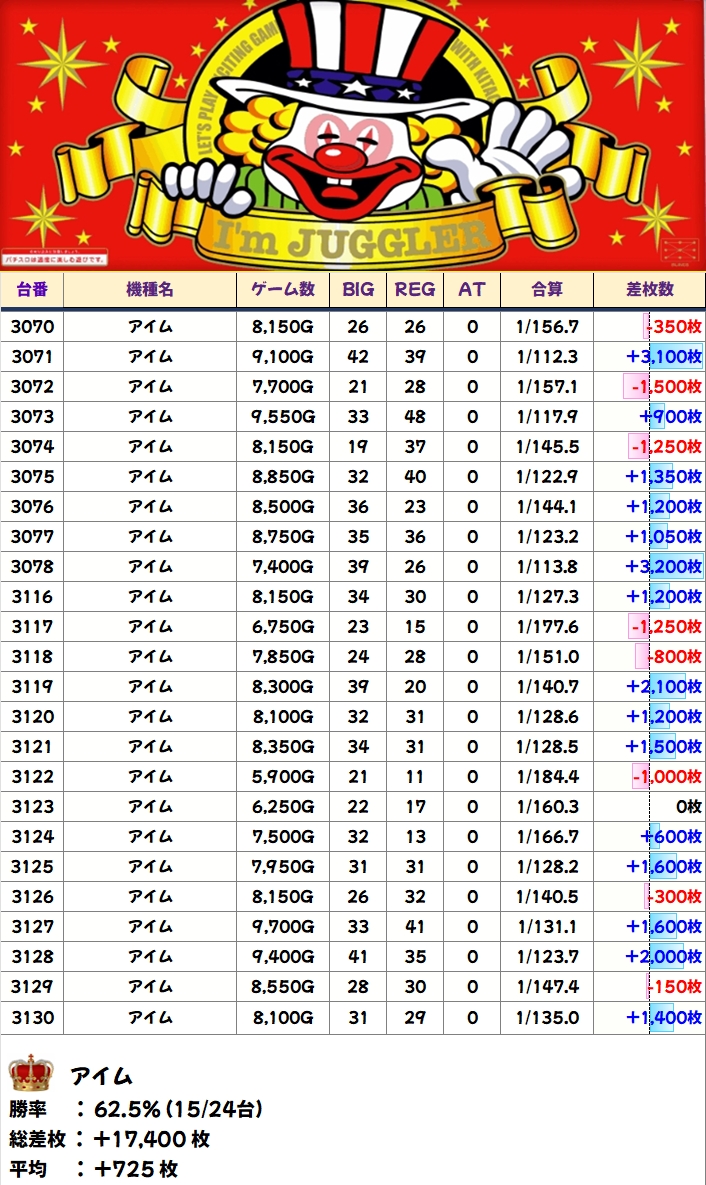
Task: Click machine number 3120
Action: point(33,716)
